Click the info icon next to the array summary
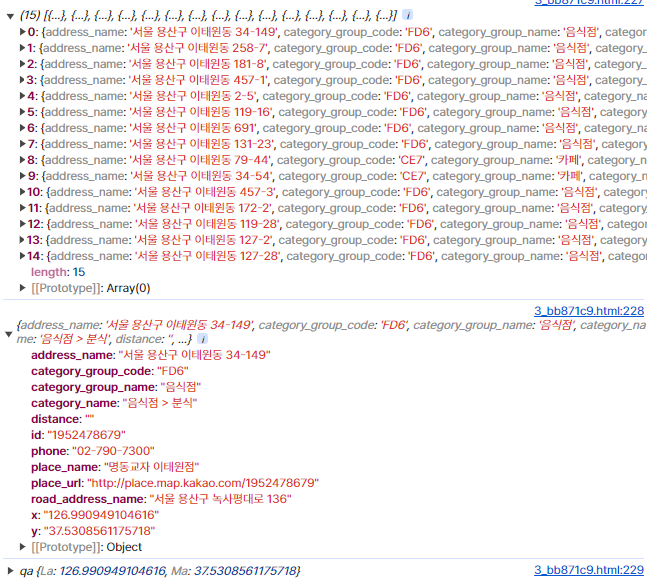Image resolution: width=647 pixels, height=578 pixels. [407, 16]
